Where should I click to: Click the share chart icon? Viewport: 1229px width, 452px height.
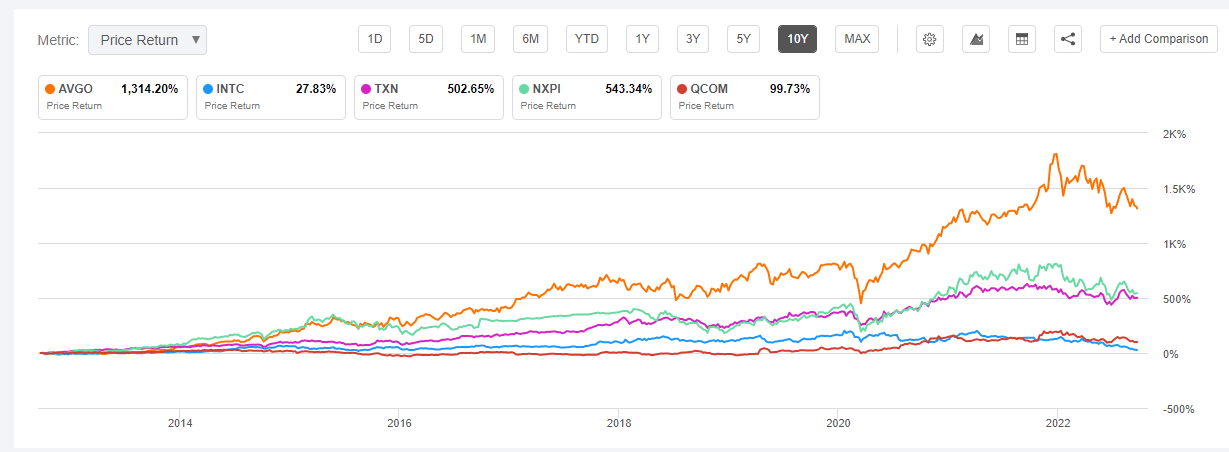click(1067, 39)
